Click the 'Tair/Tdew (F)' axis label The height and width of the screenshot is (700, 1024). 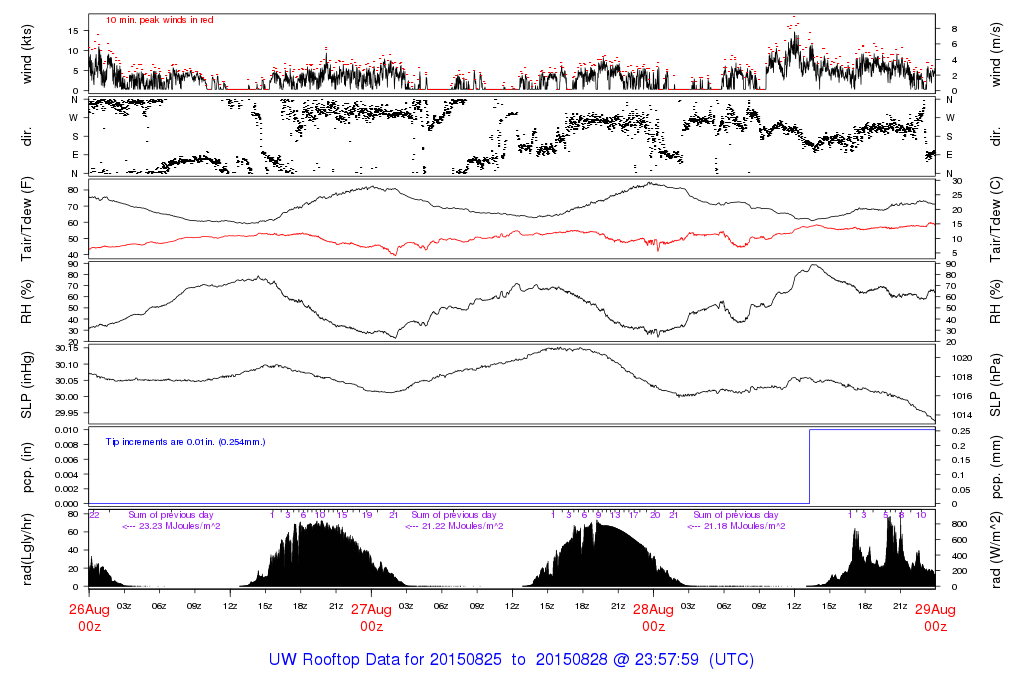point(27,218)
